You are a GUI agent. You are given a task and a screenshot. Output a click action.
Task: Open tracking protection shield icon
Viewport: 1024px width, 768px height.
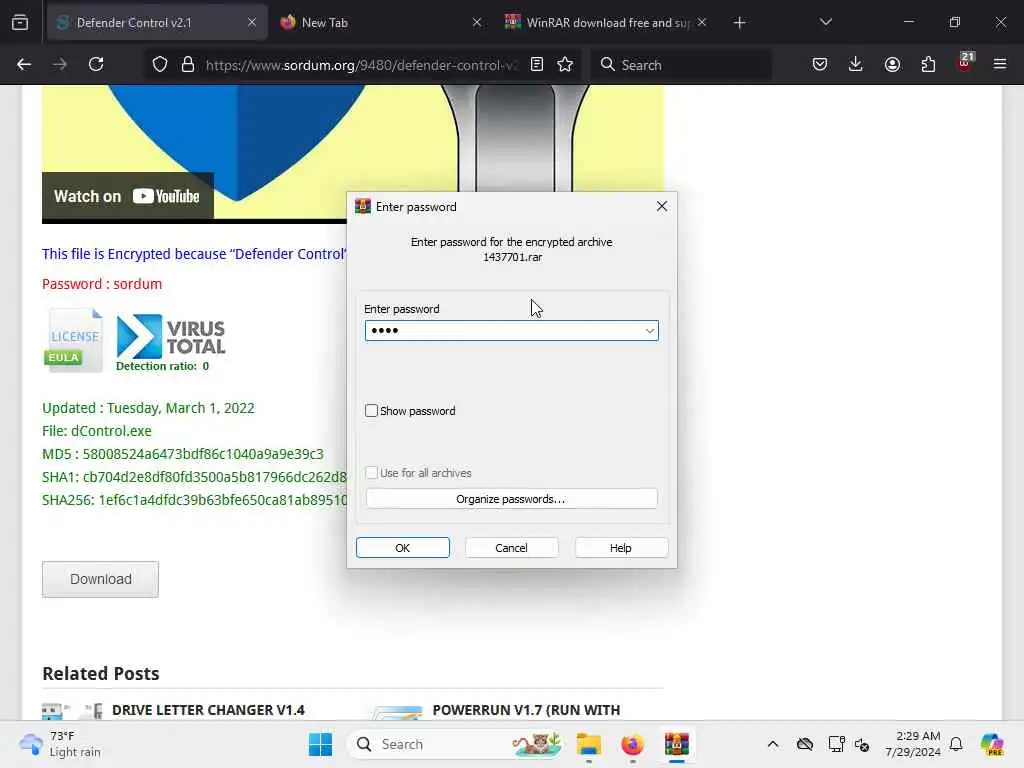coord(160,64)
